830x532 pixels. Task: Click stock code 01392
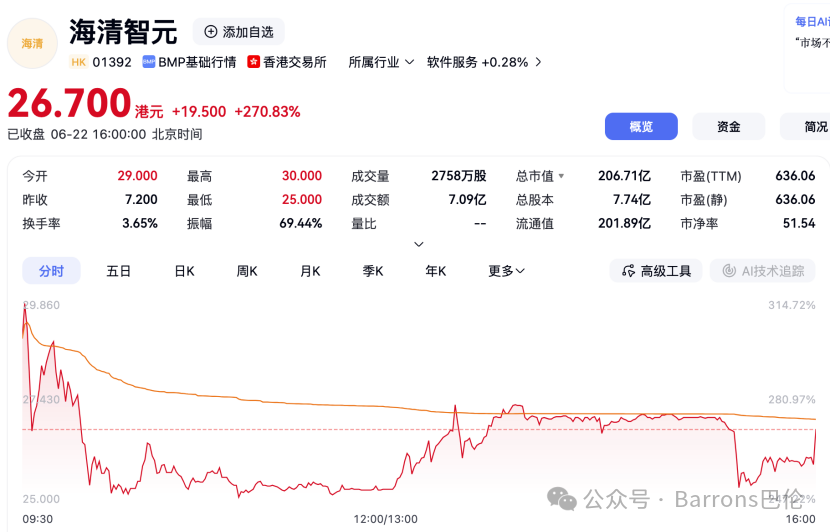click(112, 62)
